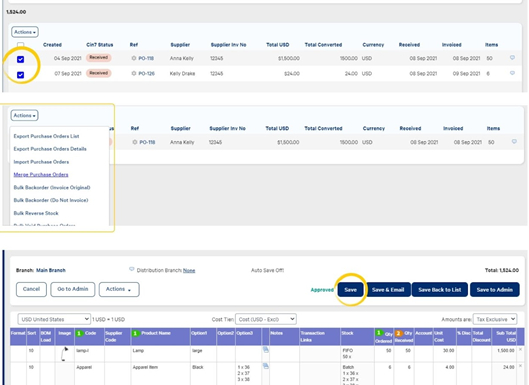Choose Export Purchase Orders Details
This screenshot has width=529, height=385.
click(x=50, y=149)
